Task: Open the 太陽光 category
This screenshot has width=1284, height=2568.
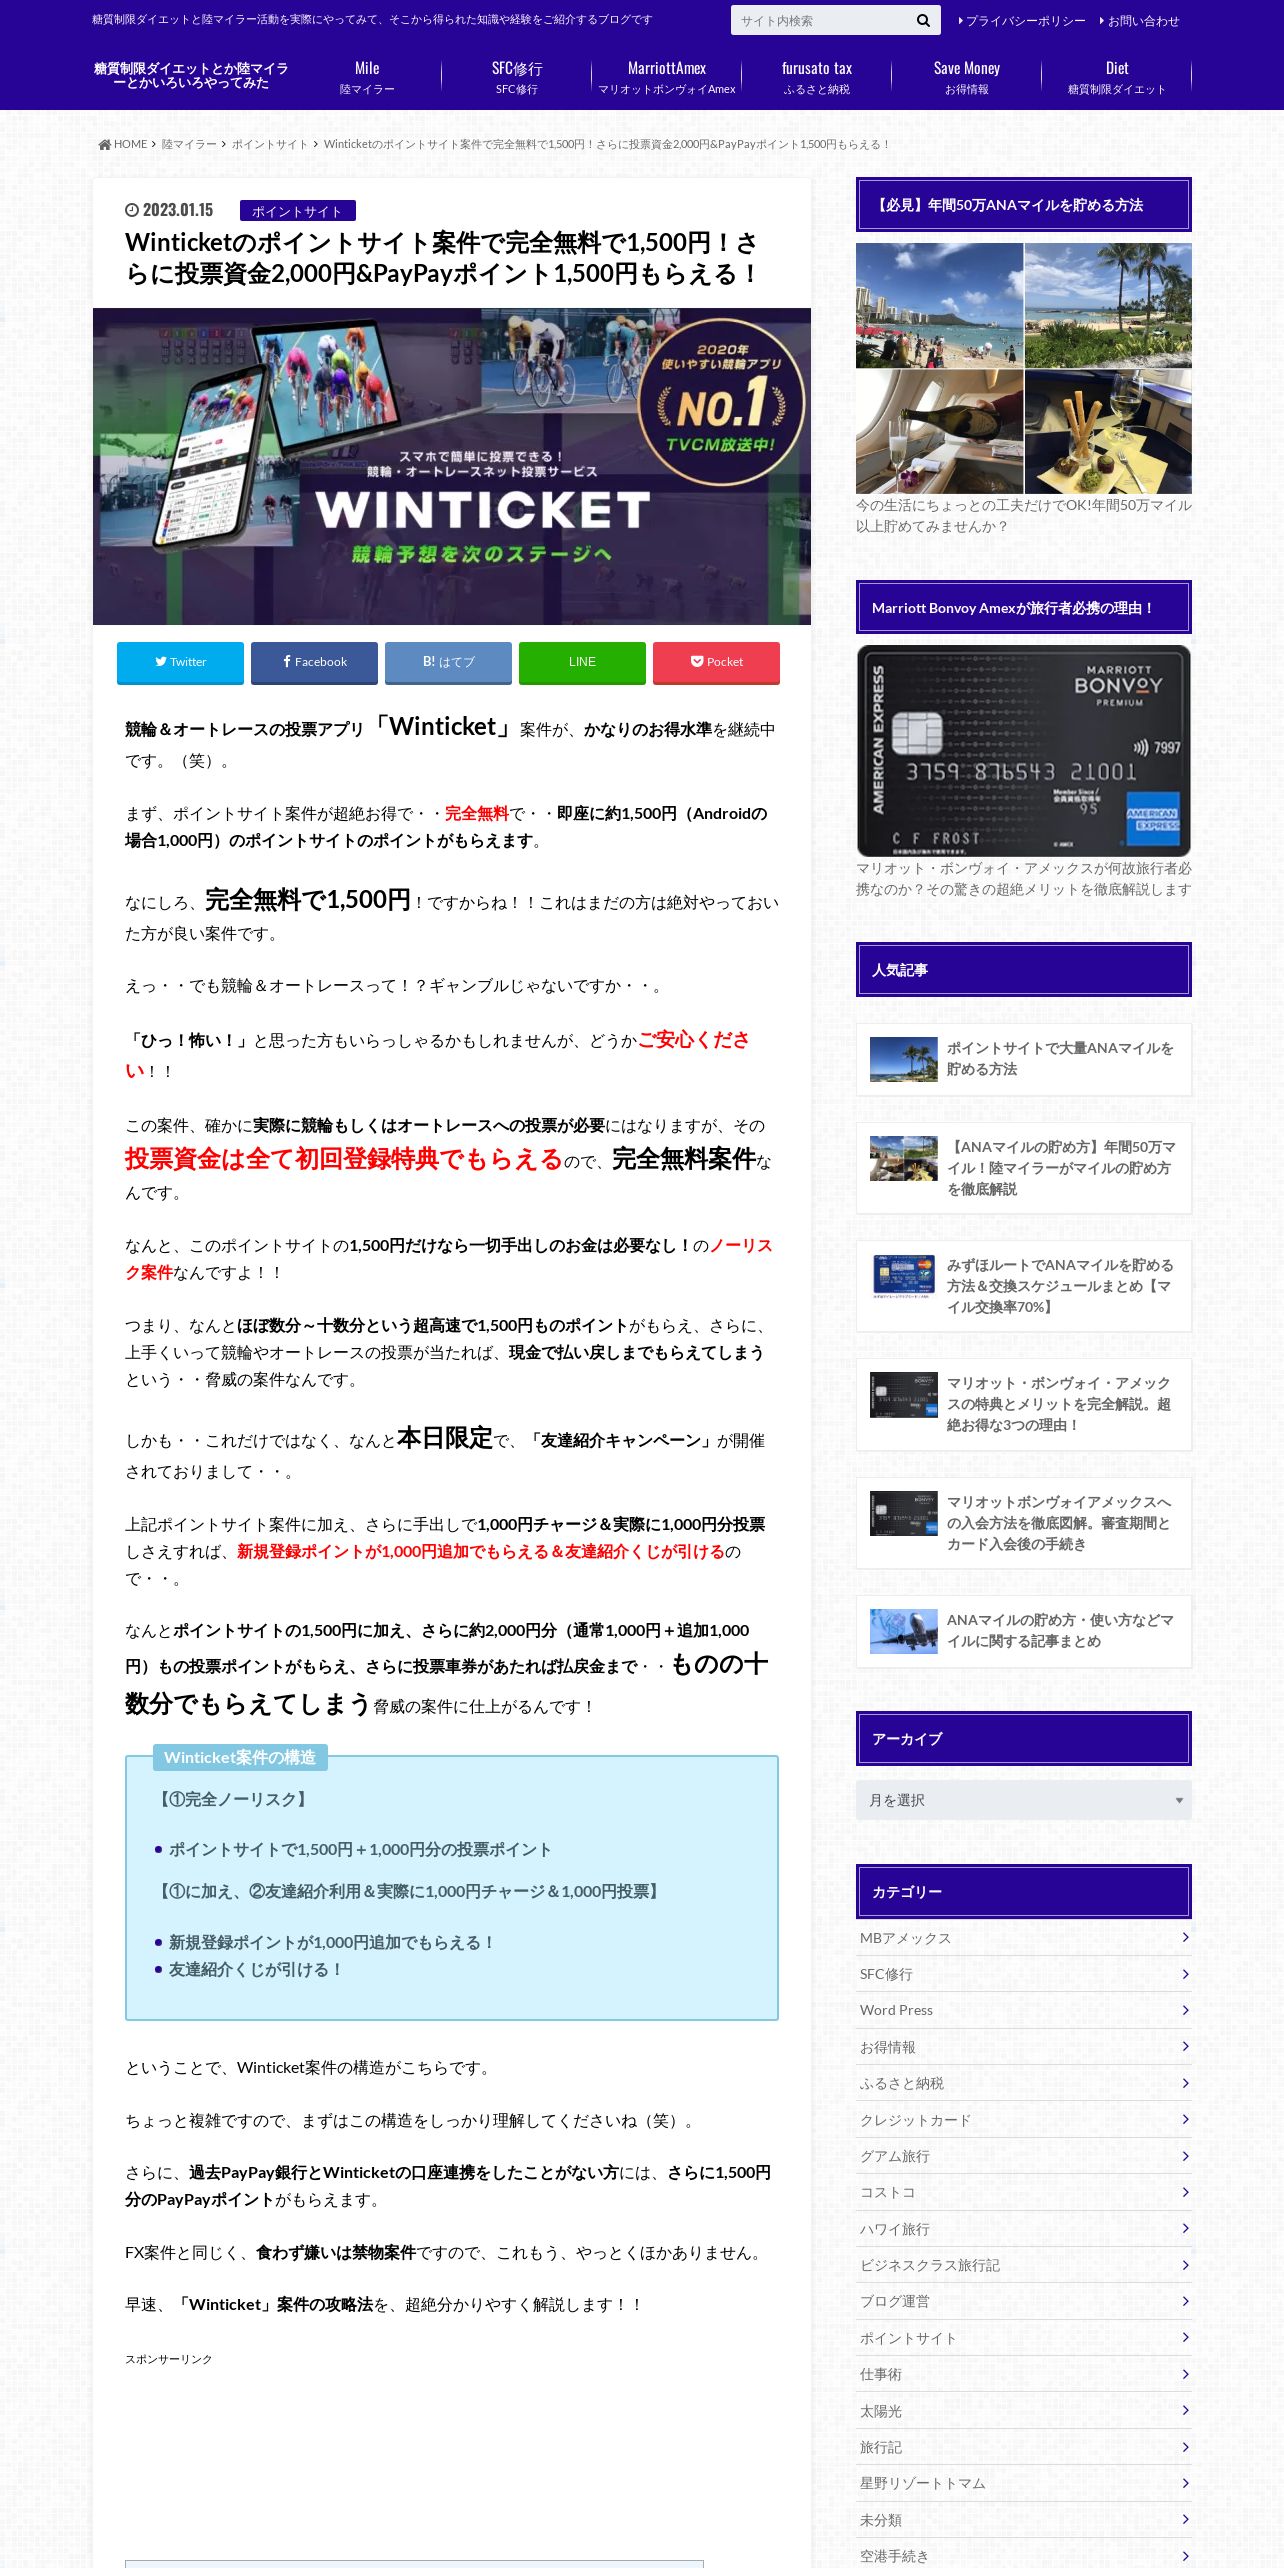Action: (x=1024, y=2411)
